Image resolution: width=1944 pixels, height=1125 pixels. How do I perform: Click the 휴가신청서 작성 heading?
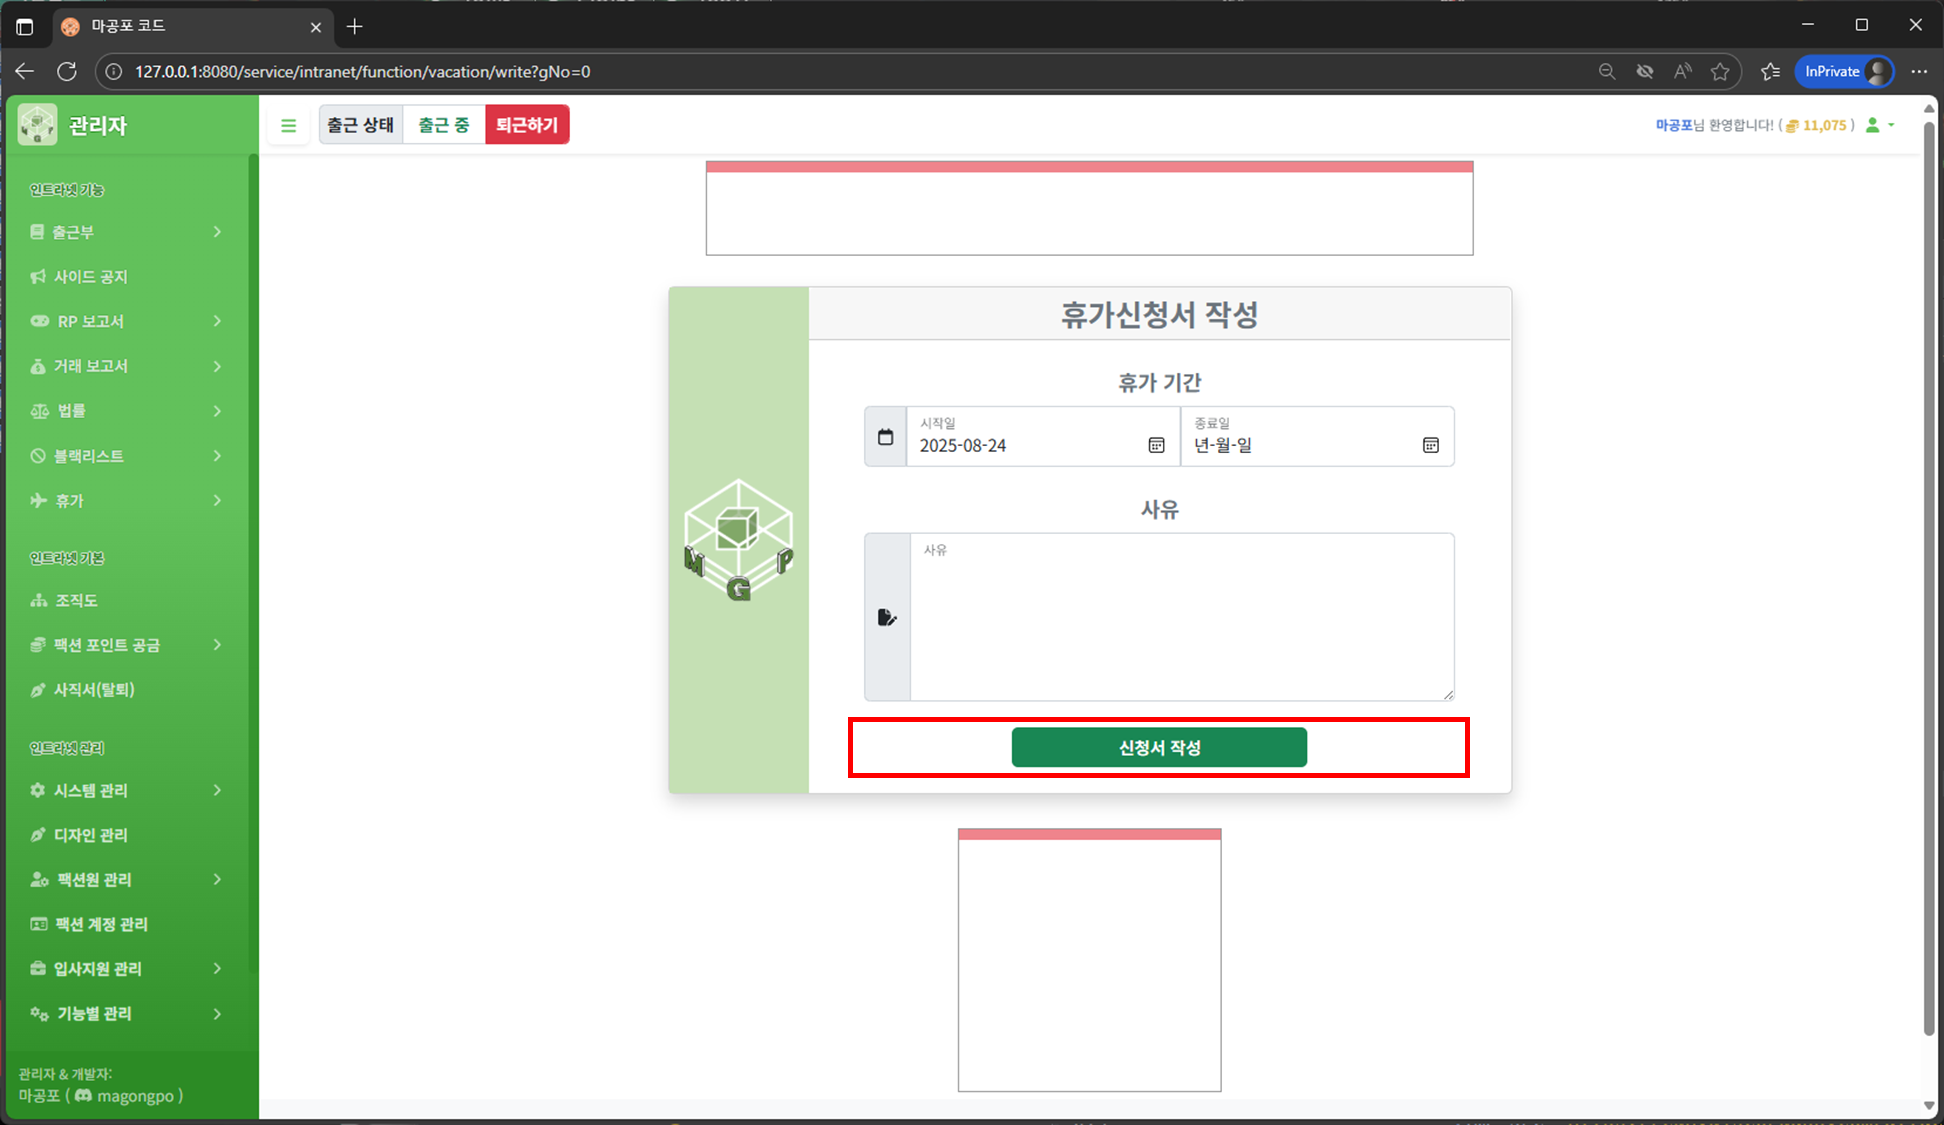pos(1159,315)
